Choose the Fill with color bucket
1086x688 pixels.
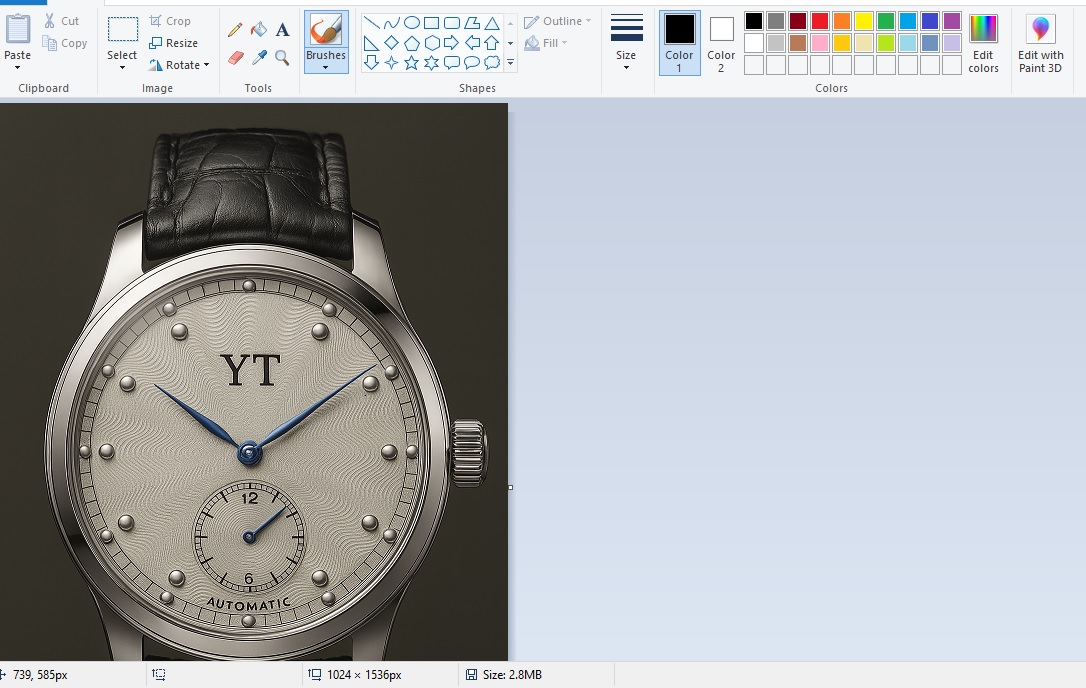point(259,30)
